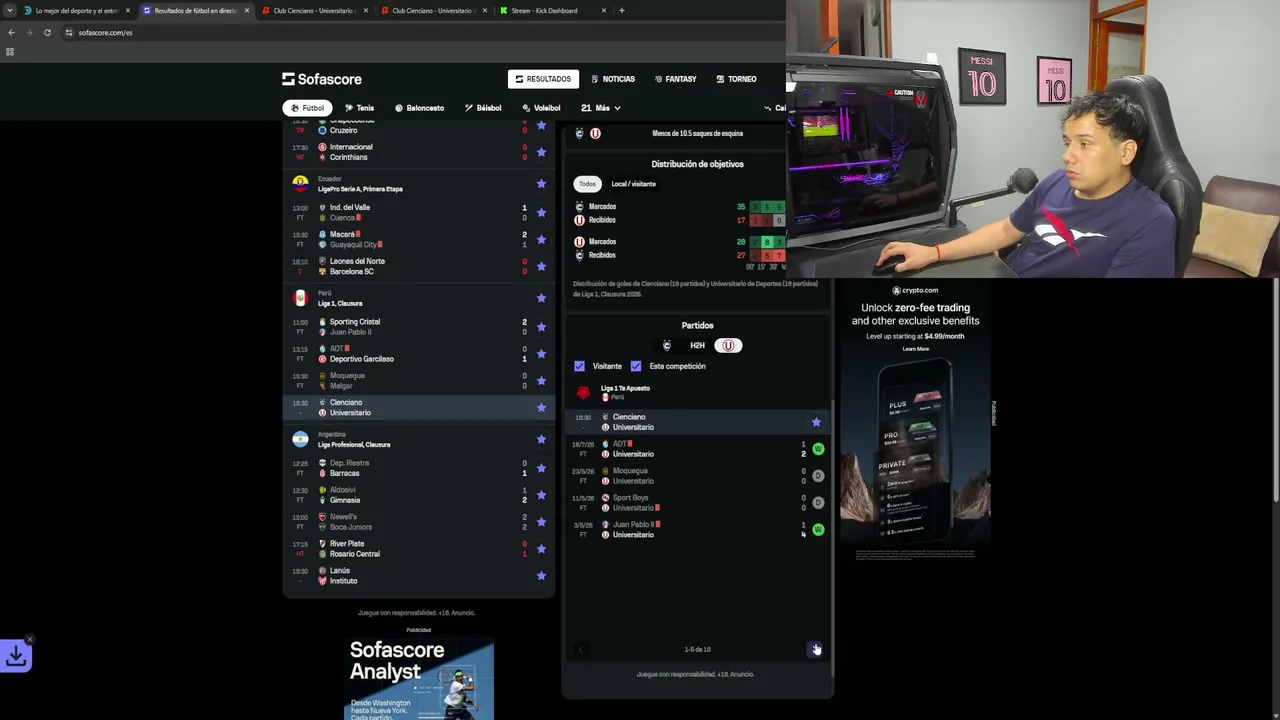The width and height of the screenshot is (1280, 720).
Task: Select the Todos goal distribution filter
Action: tap(587, 184)
